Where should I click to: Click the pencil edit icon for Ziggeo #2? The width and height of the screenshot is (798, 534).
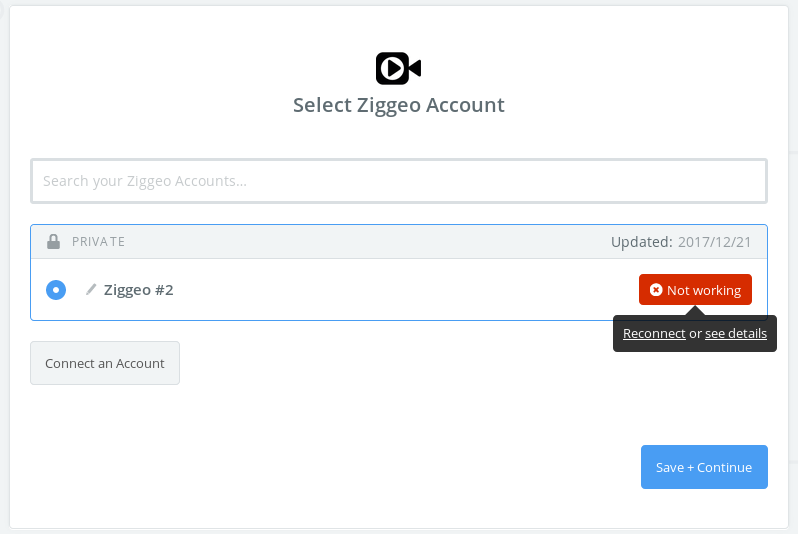click(91, 290)
